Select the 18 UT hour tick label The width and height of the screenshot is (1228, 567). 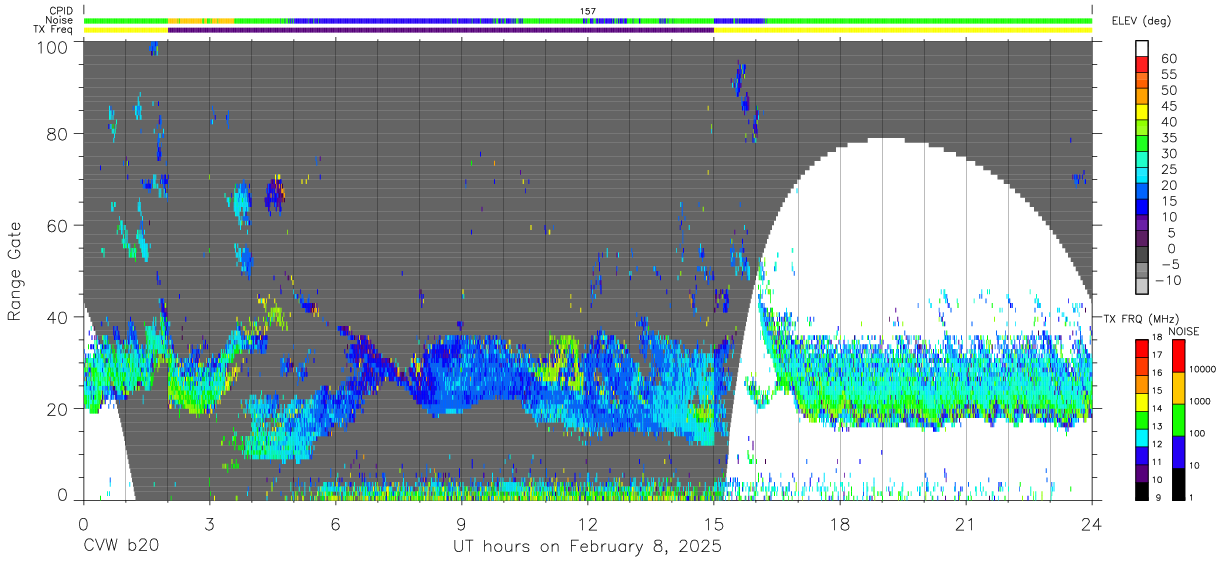tap(840, 525)
